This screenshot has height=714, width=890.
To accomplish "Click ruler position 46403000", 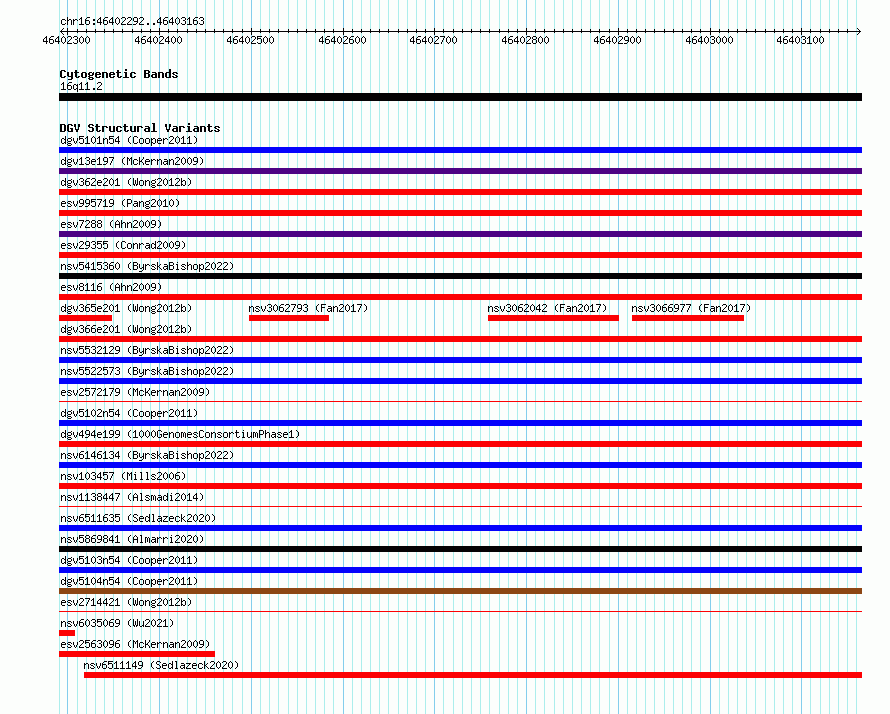I will [710, 40].
